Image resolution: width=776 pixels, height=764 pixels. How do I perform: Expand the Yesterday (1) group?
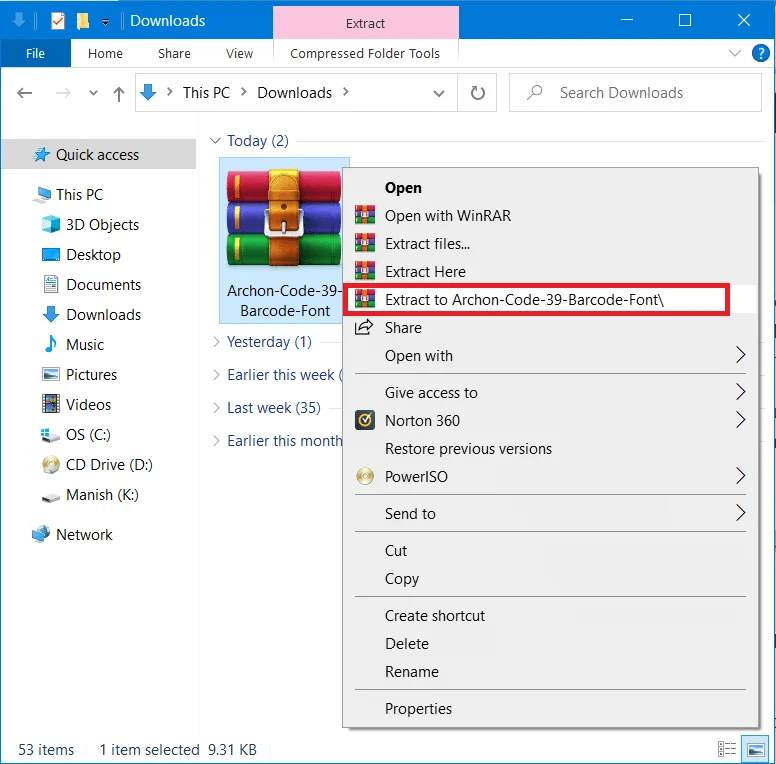pyautogui.click(x=216, y=341)
